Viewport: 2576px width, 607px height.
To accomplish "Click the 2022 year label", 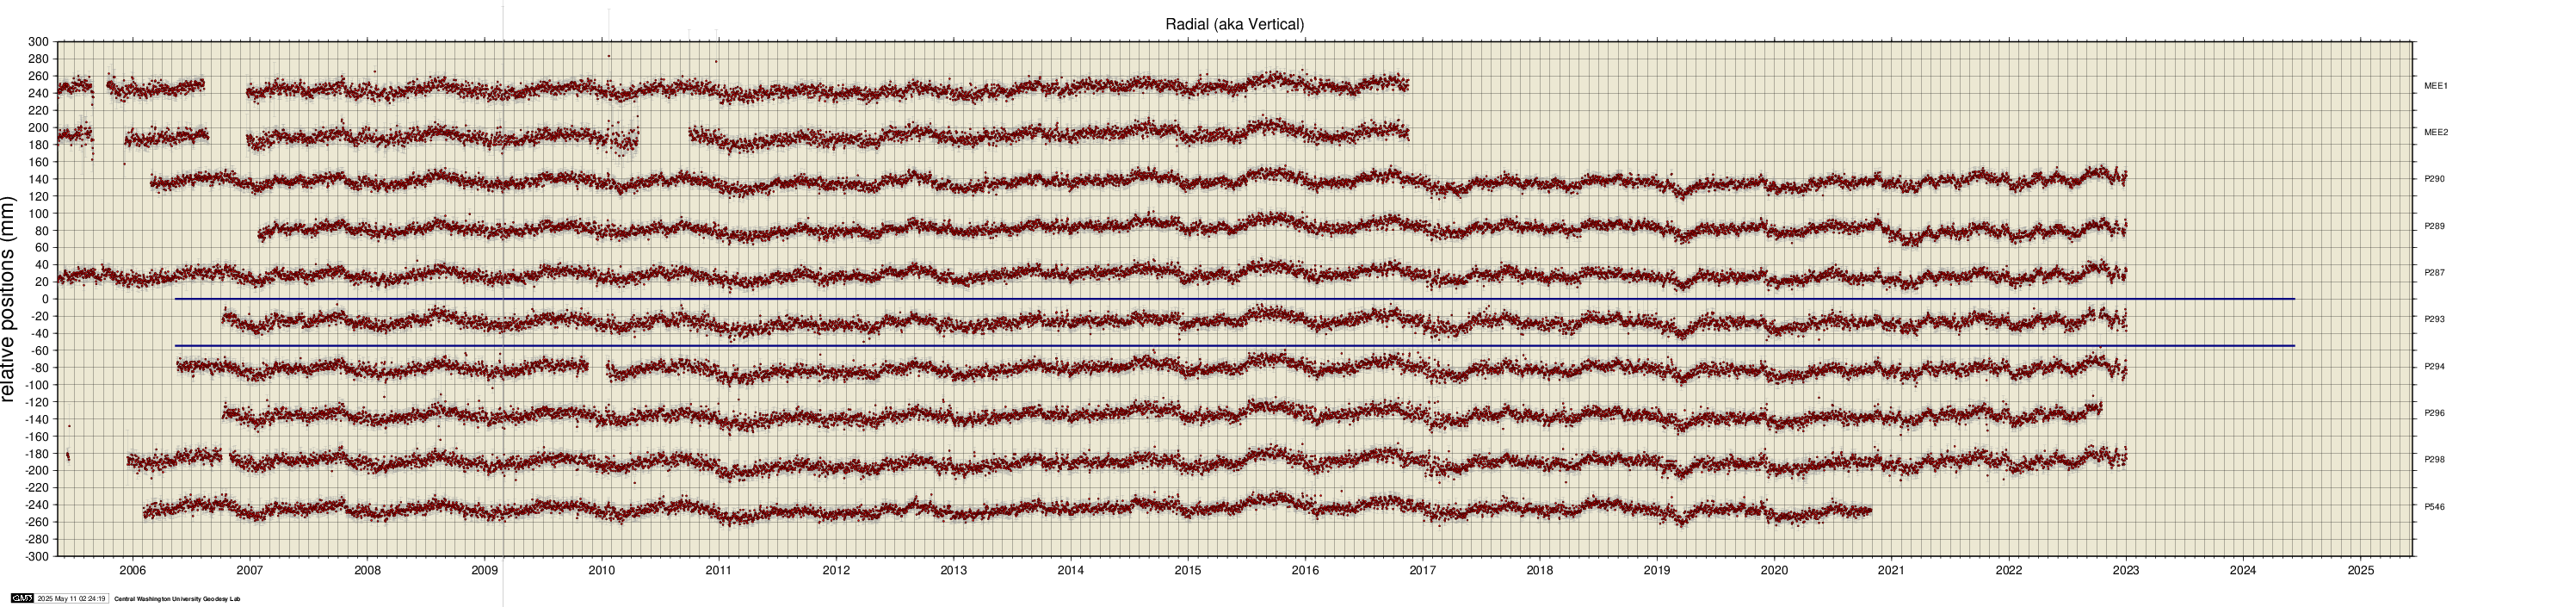I will pos(2008,571).
